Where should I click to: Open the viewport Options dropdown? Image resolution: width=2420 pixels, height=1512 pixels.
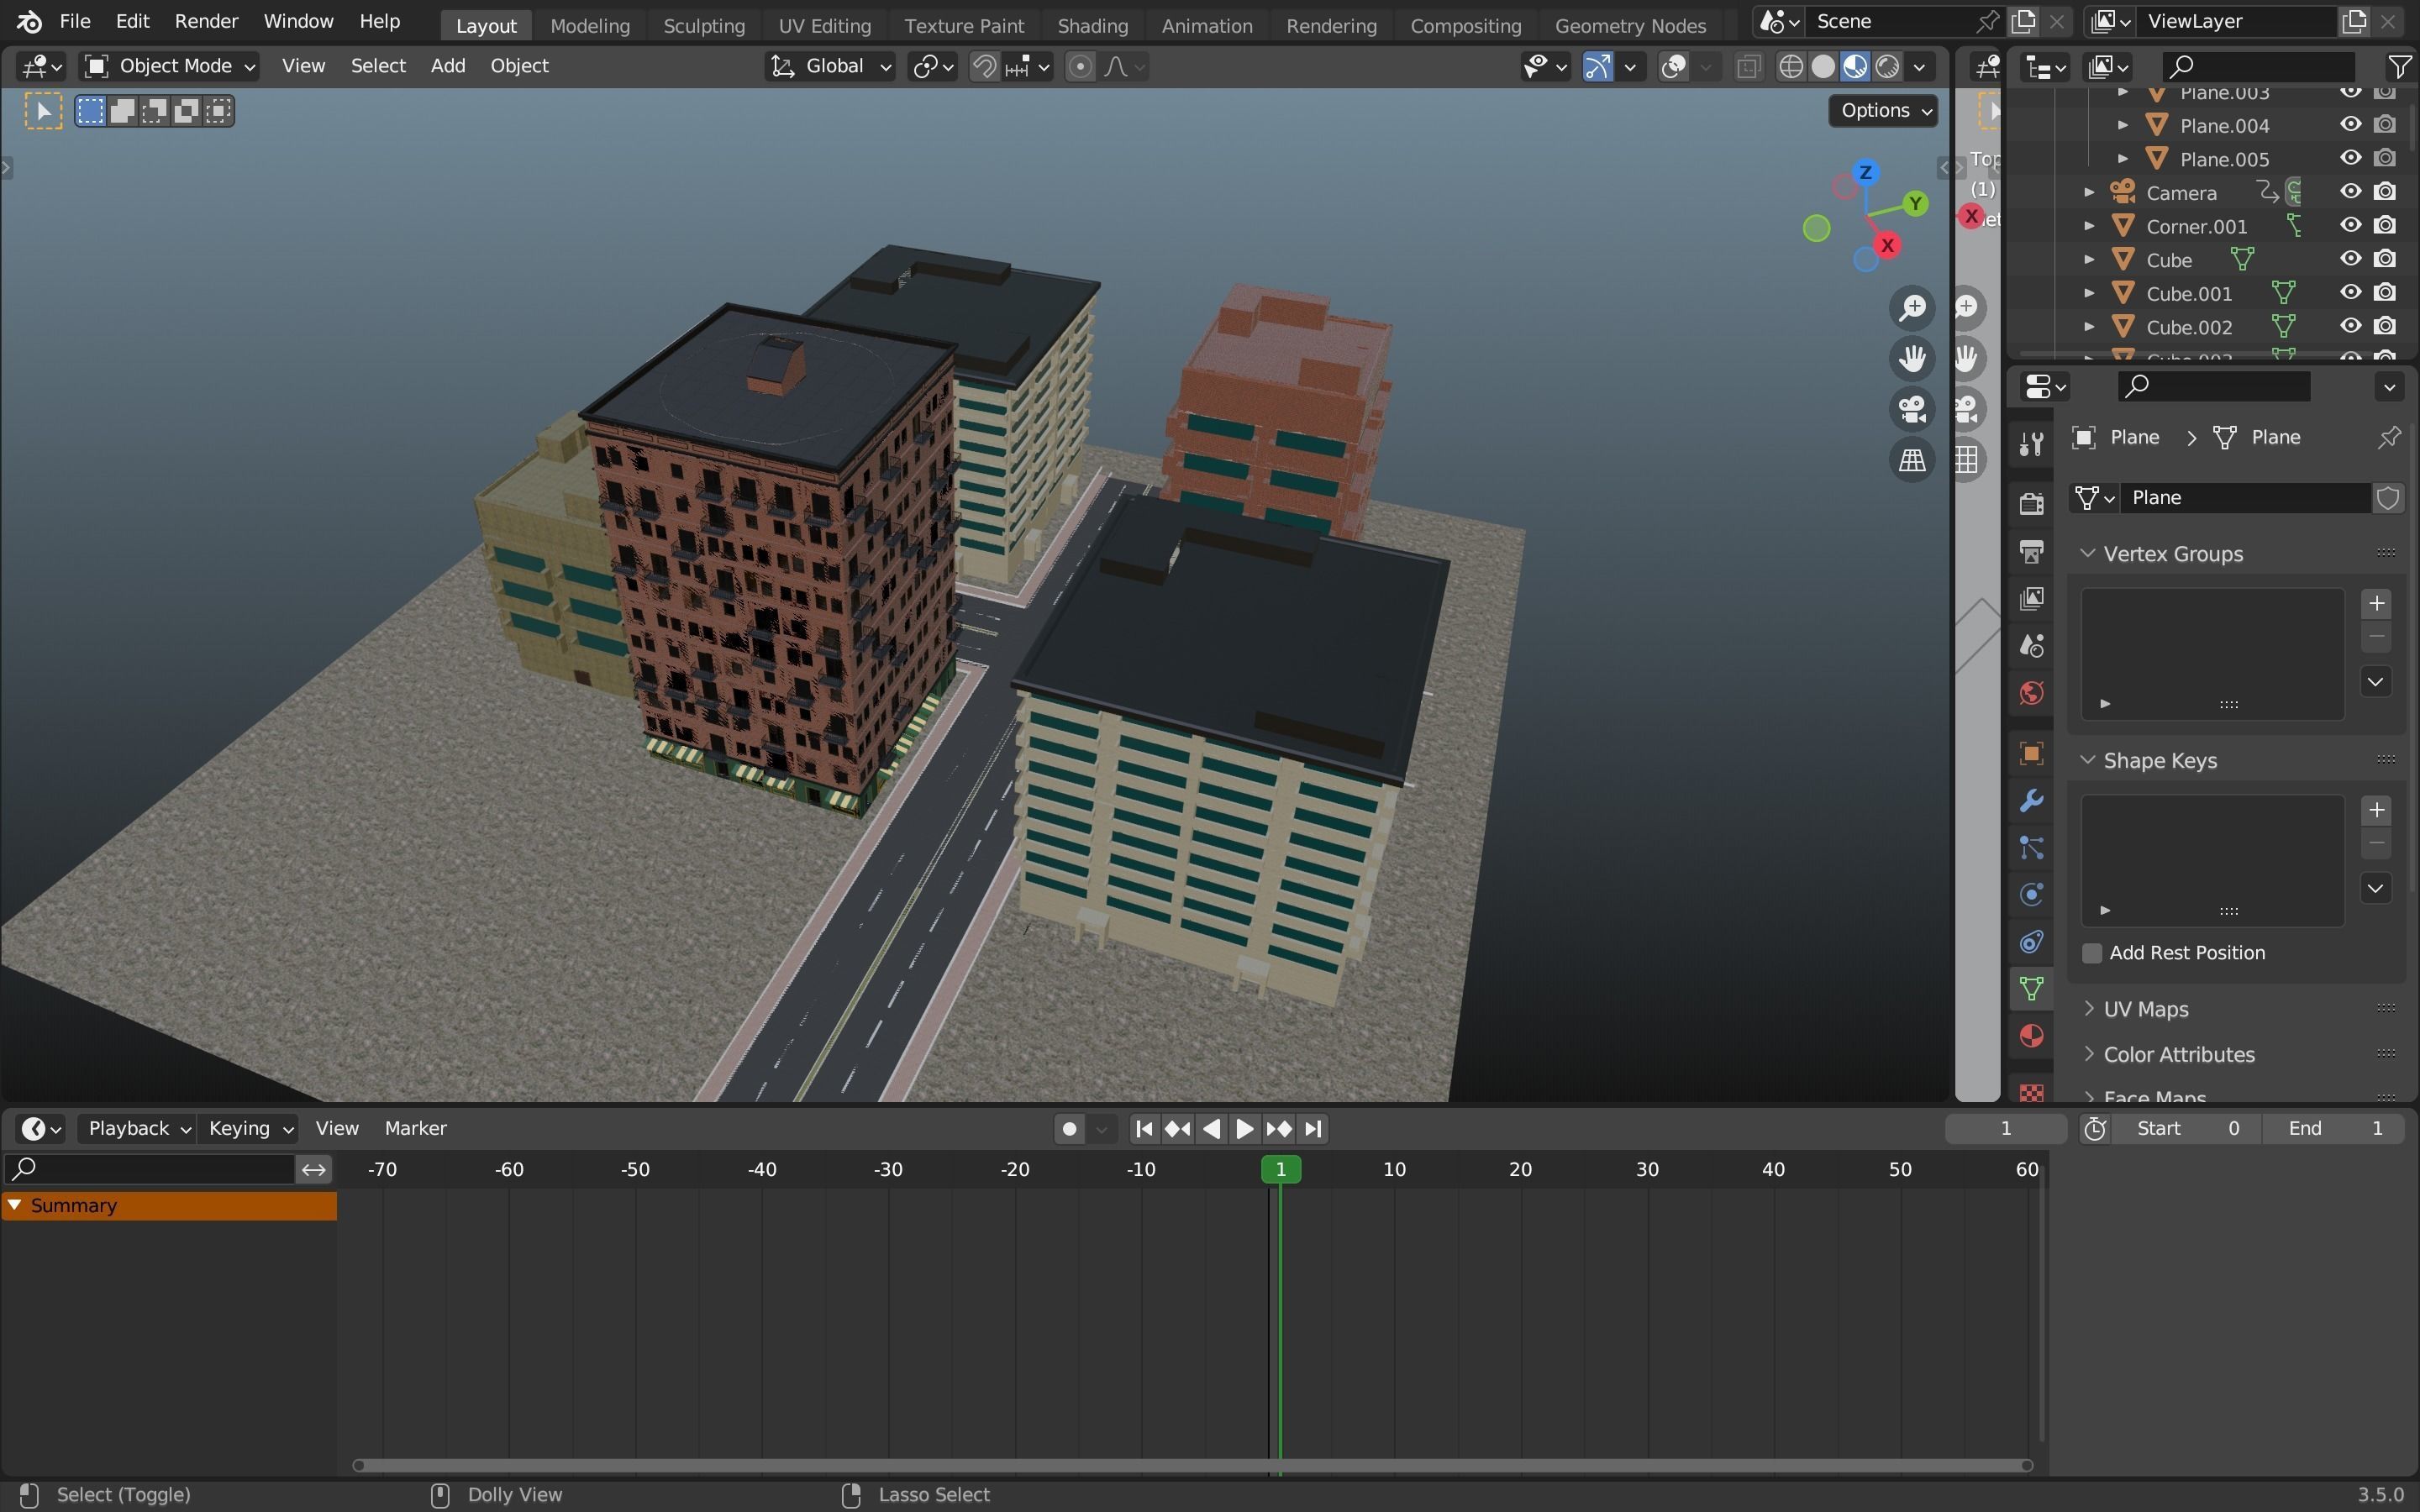1883,110
